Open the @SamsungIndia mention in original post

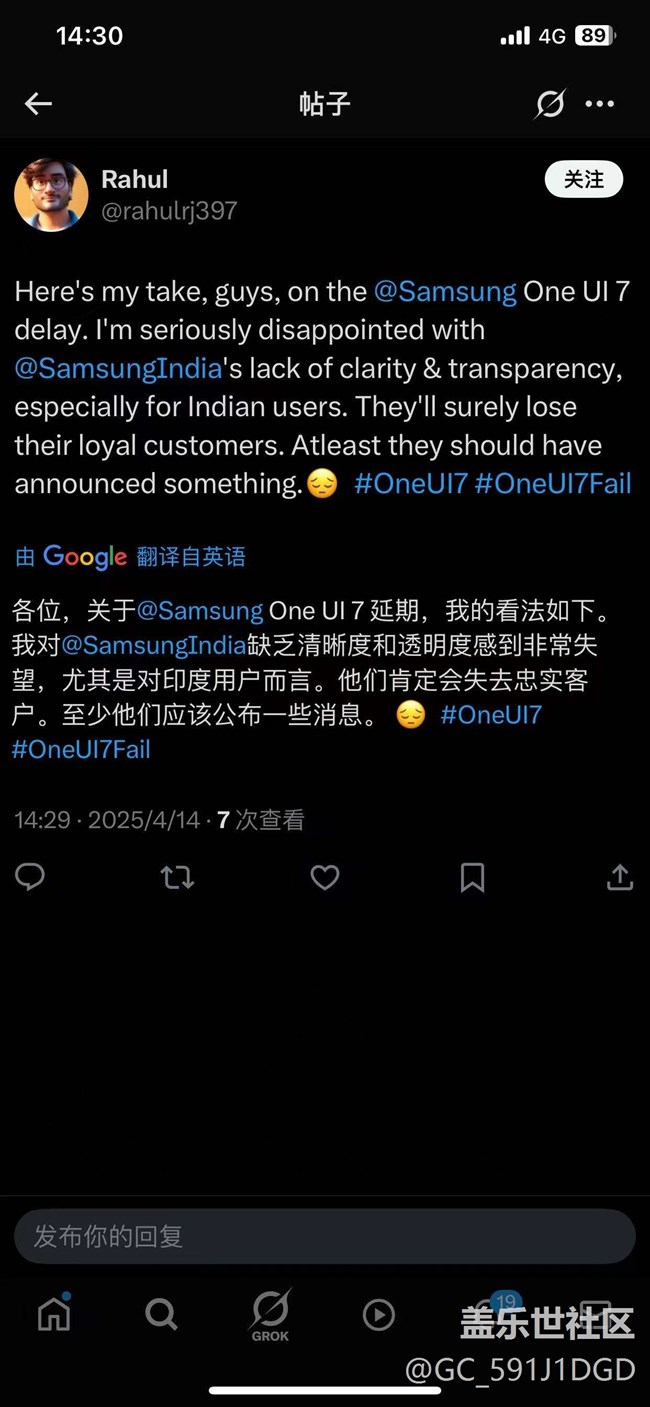tap(118, 368)
